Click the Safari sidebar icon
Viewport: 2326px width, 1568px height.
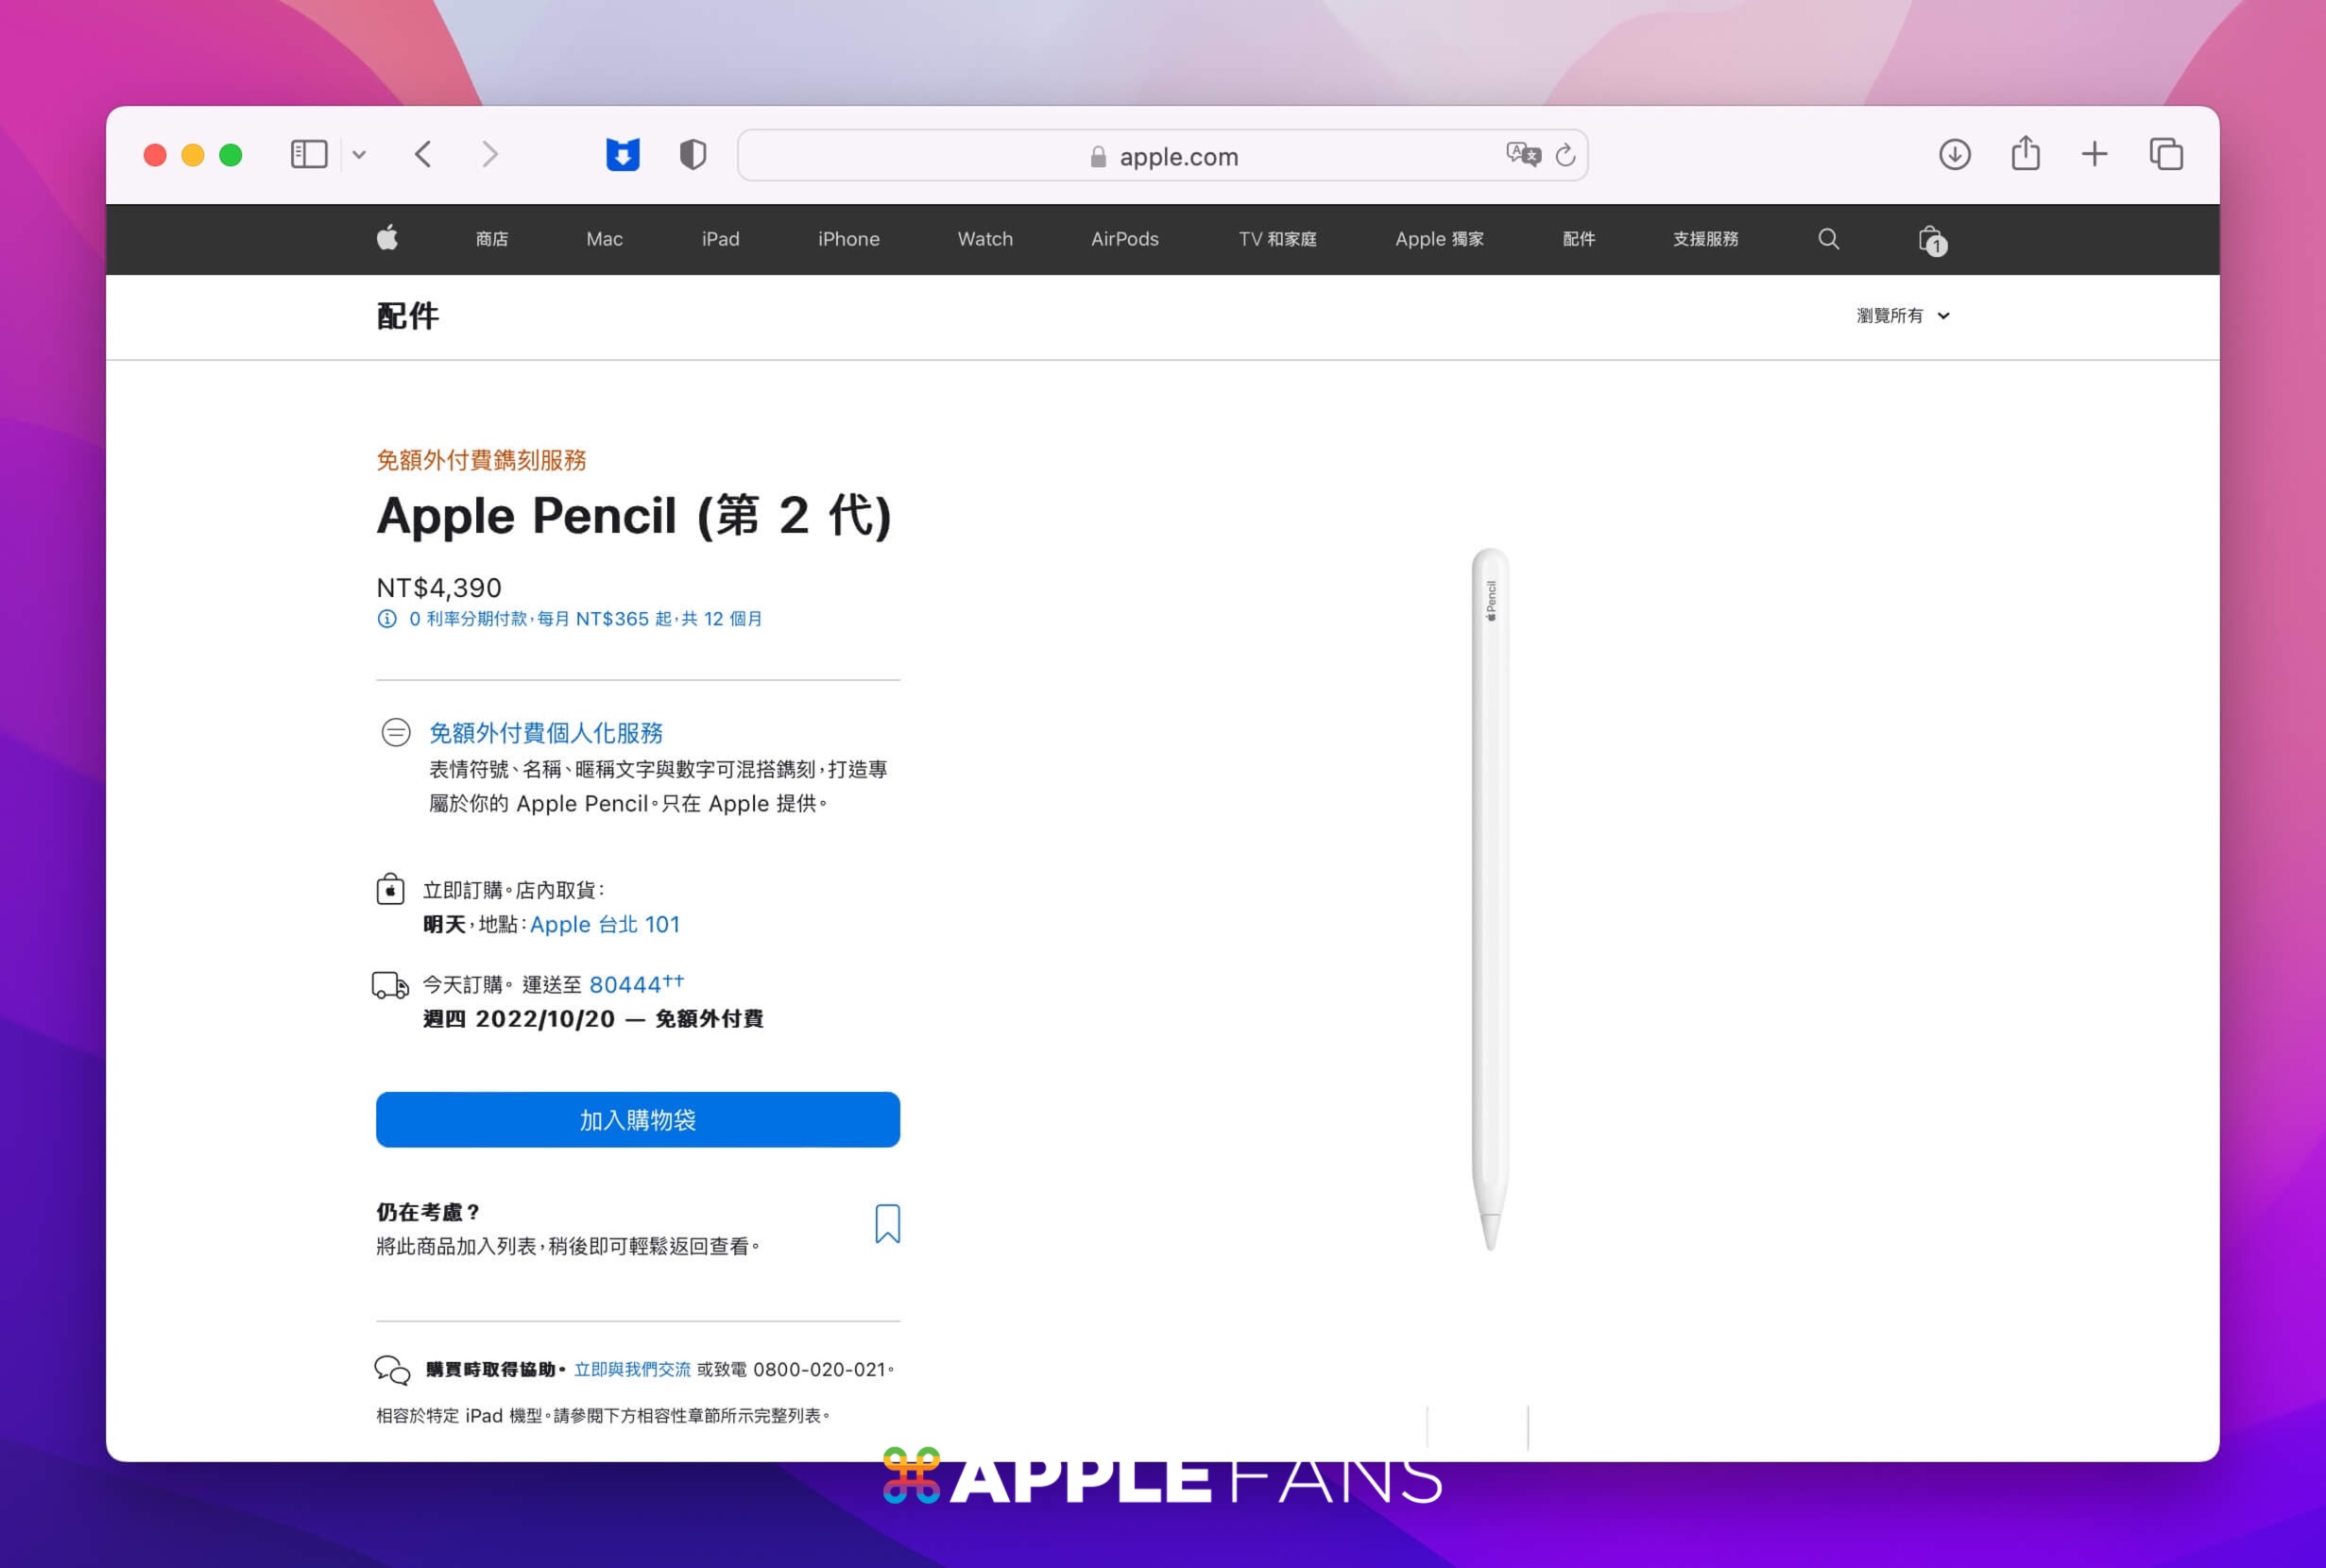[x=310, y=154]
